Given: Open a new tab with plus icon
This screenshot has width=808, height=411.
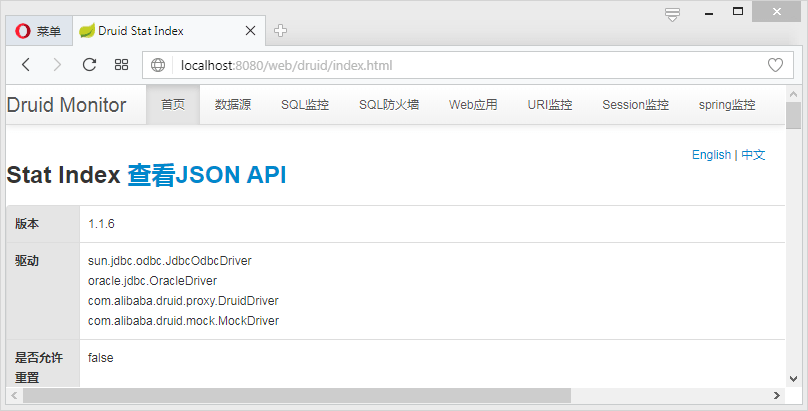Looking at the screenshot, I should (x=280, y=31).
